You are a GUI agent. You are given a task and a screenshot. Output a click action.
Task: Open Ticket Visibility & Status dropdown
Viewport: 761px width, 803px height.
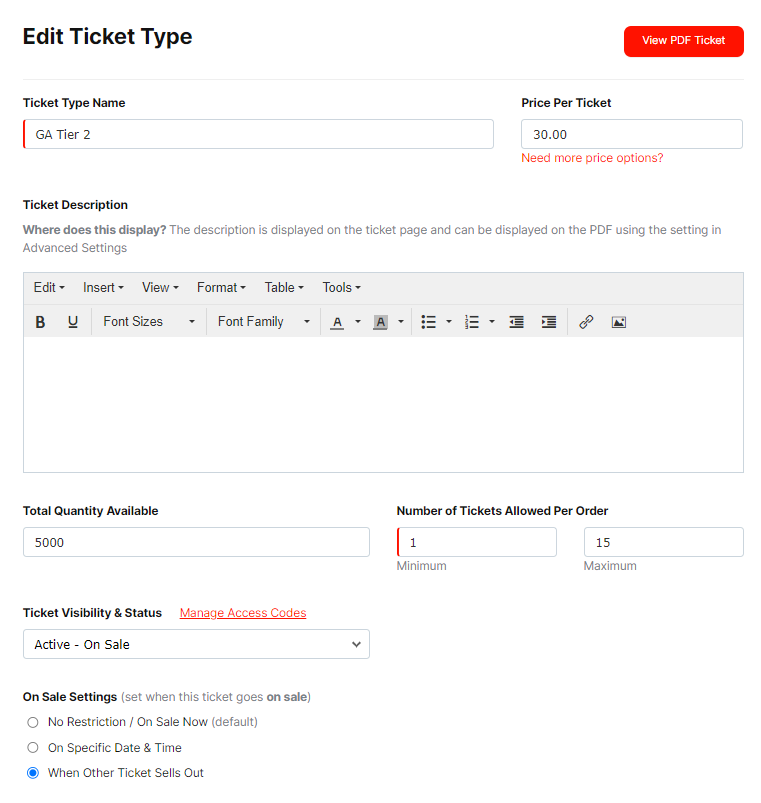tap(196, 644)
